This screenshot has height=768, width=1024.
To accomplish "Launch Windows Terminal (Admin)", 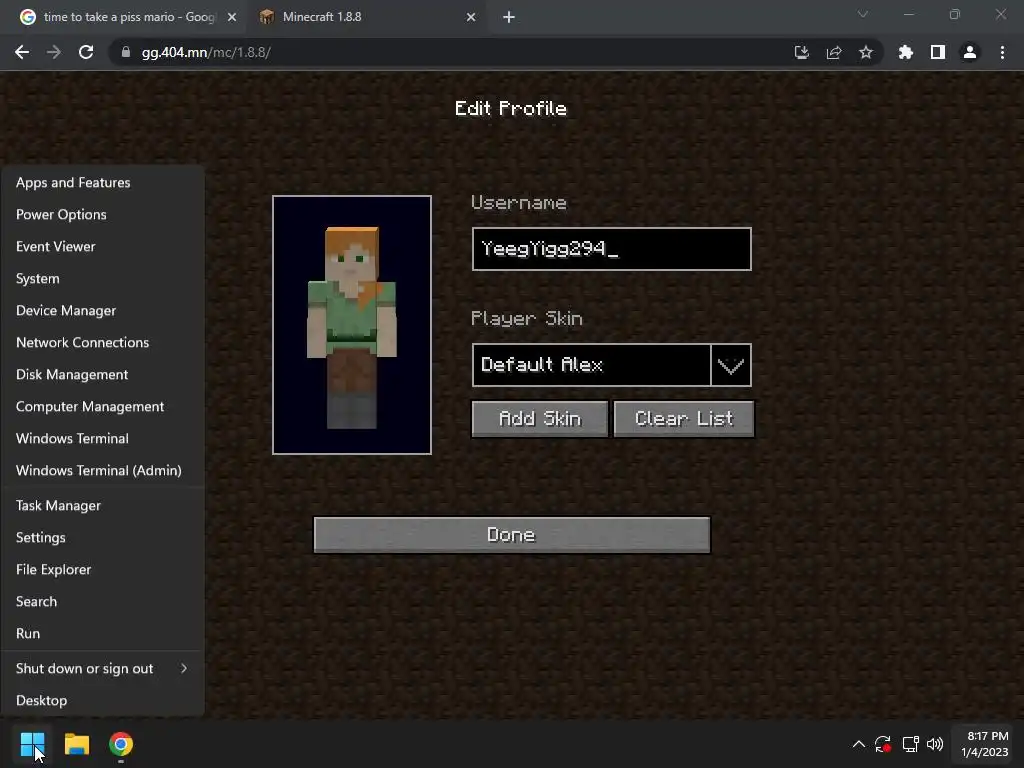I will click(103, 470).
